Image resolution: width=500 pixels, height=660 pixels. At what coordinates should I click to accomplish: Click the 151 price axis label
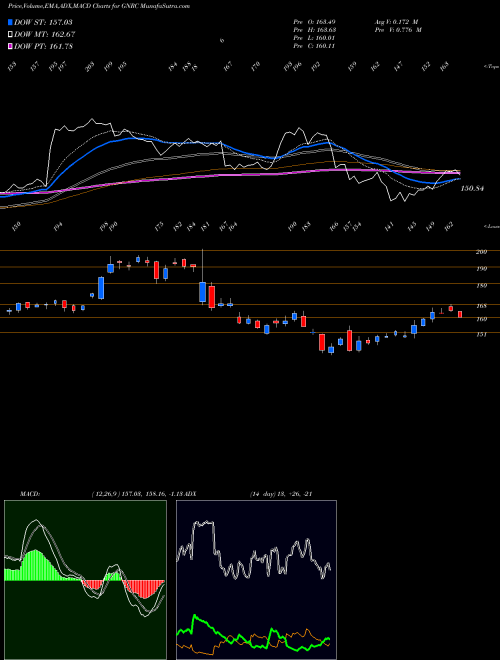coord(481,334)
